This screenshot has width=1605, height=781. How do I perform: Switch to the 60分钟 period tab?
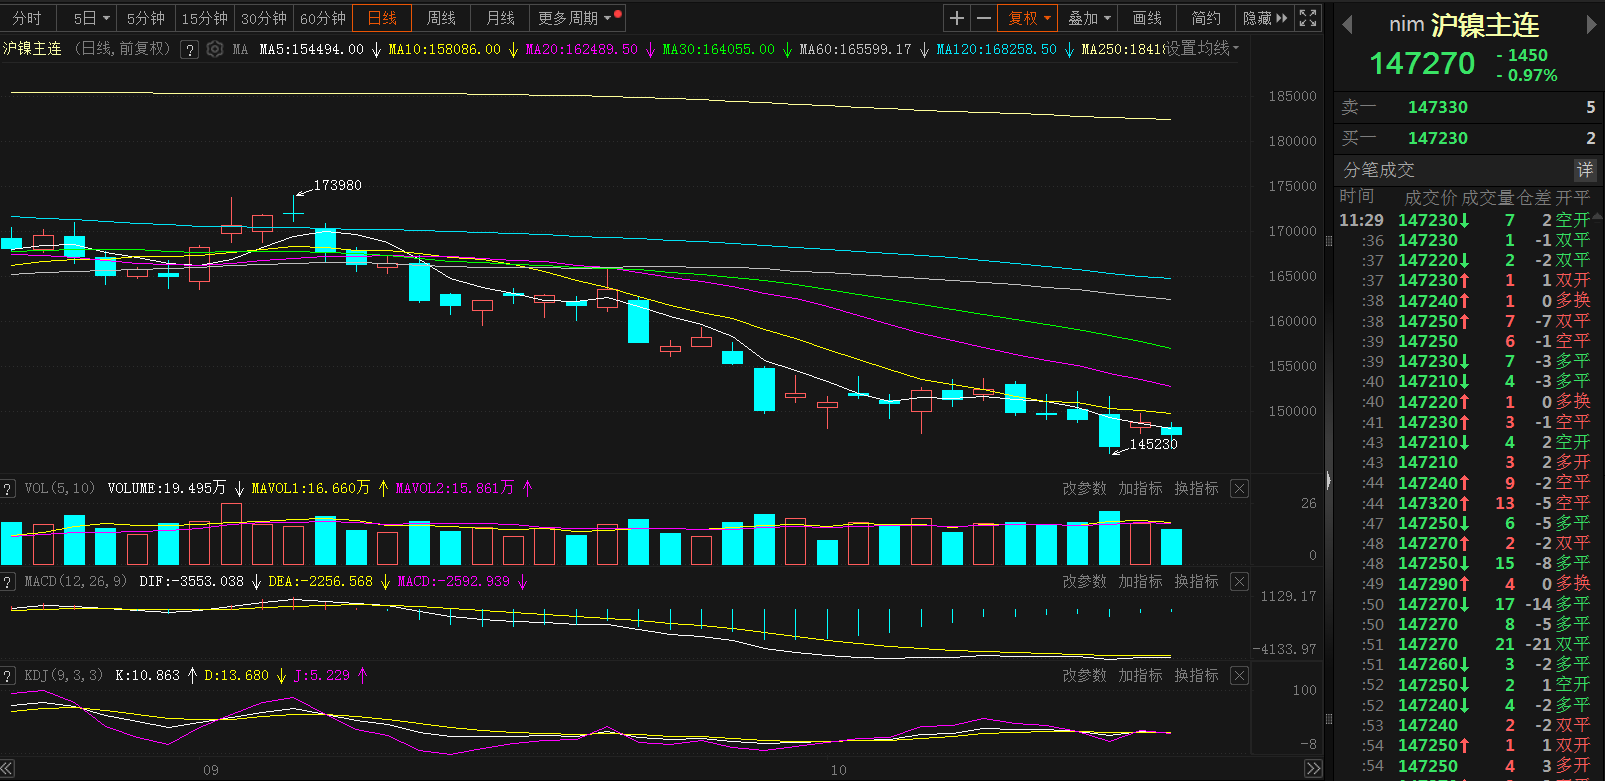click(x=323, y=18)
